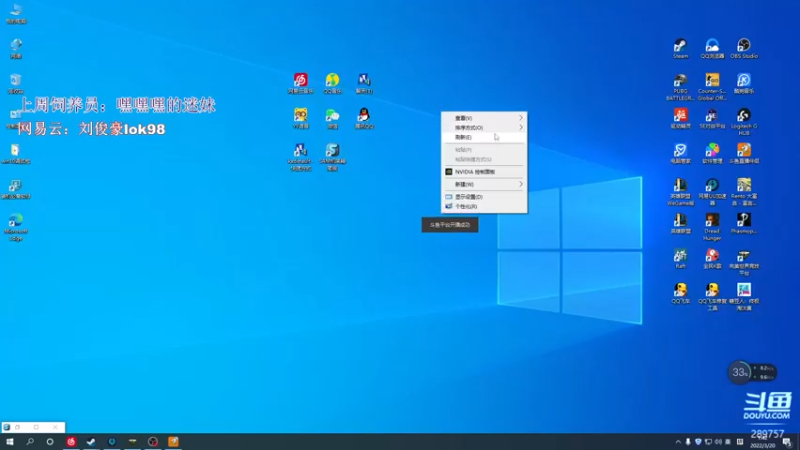Open taskbar search magnifier
Image resolution: width=800 pixels, height=450 pixels.
tap(30, 442)
